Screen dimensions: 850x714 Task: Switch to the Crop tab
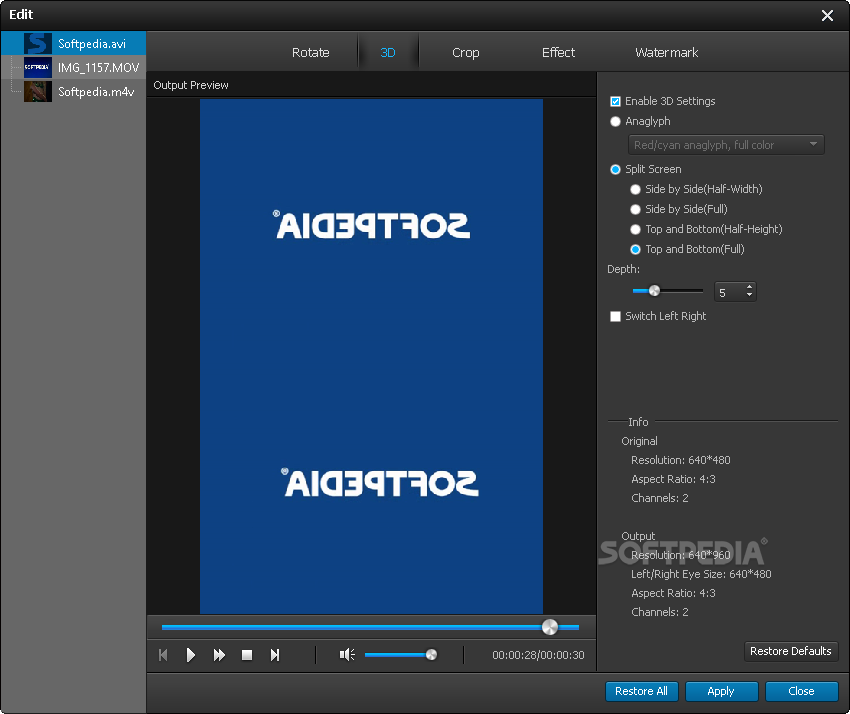466,53
